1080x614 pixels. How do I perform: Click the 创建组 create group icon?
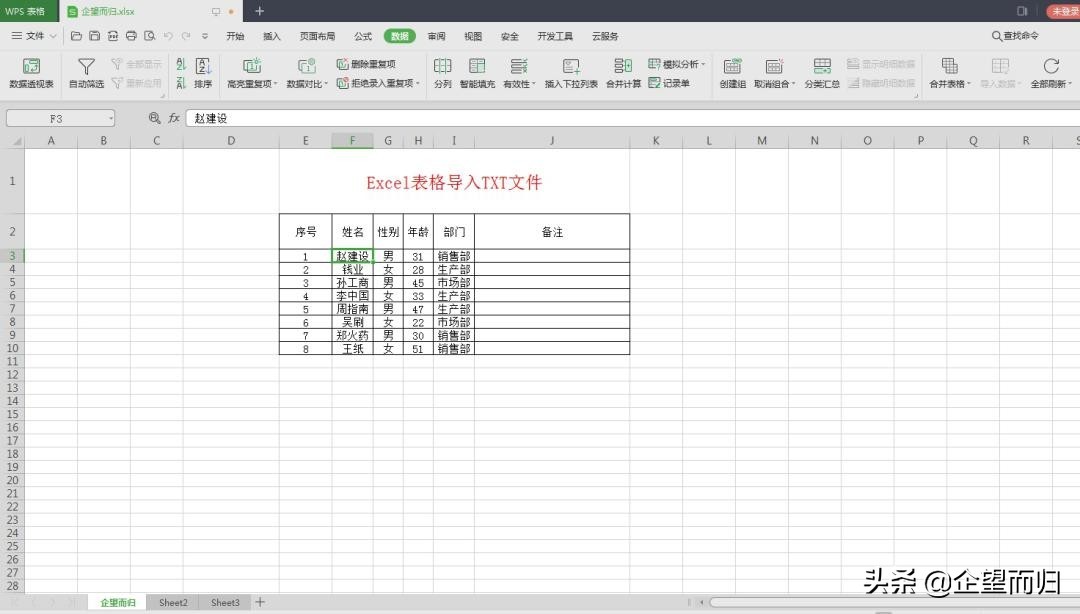tap(732, 66)
